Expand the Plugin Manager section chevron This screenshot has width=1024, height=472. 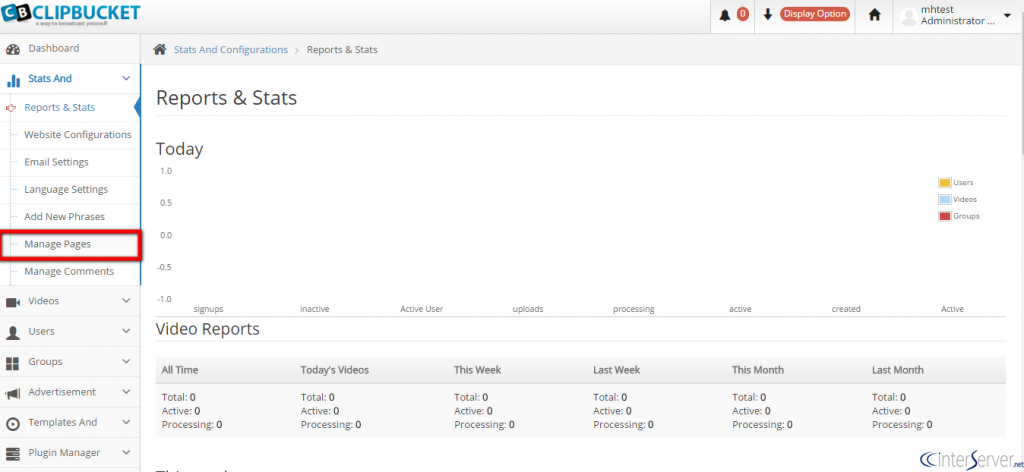coord(127,452)
